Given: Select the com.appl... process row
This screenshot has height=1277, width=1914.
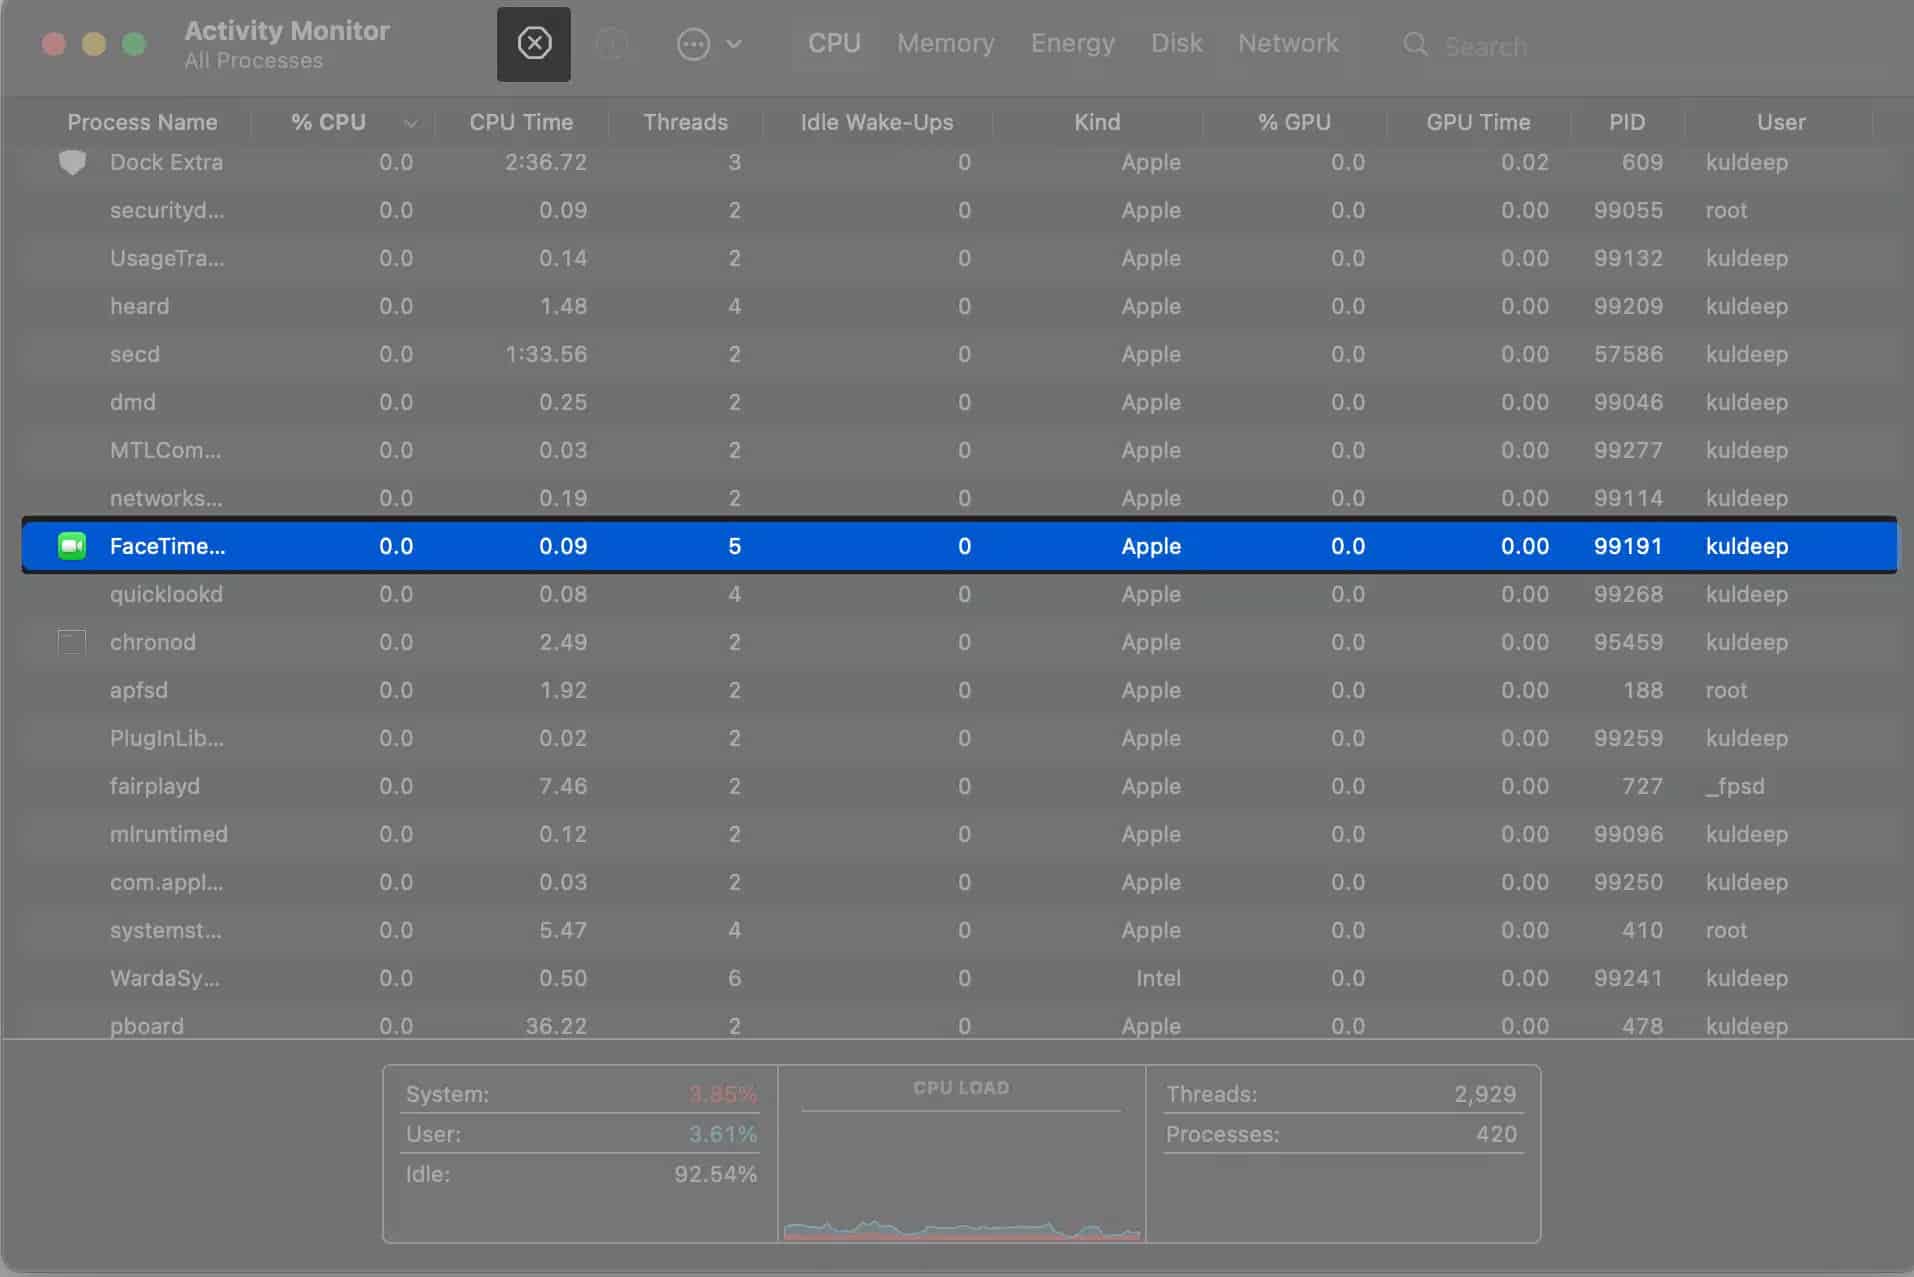Looking at the screenshot, I should pos(959,882).
